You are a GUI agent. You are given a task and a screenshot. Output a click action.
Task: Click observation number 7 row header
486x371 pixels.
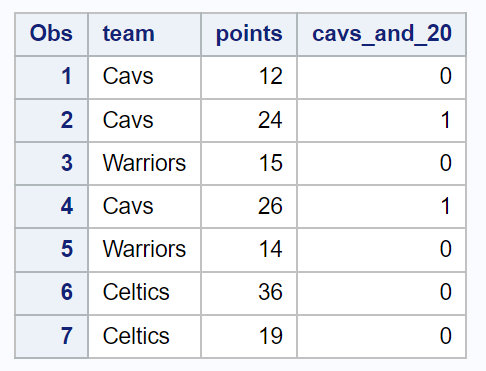click(x=51, y=336)
